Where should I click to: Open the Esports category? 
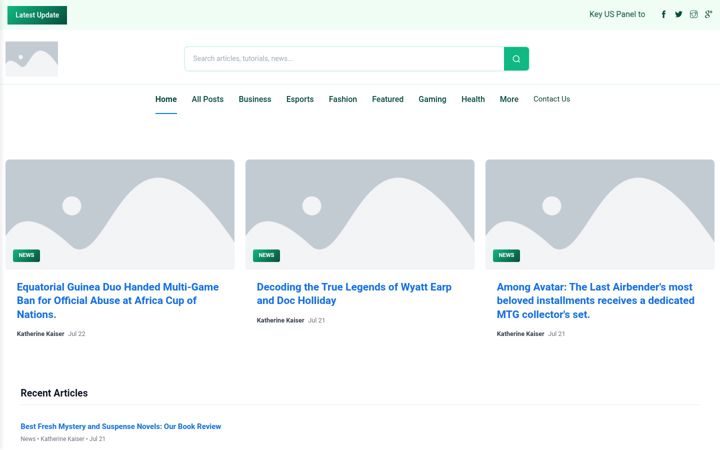(x=300, y=99)
